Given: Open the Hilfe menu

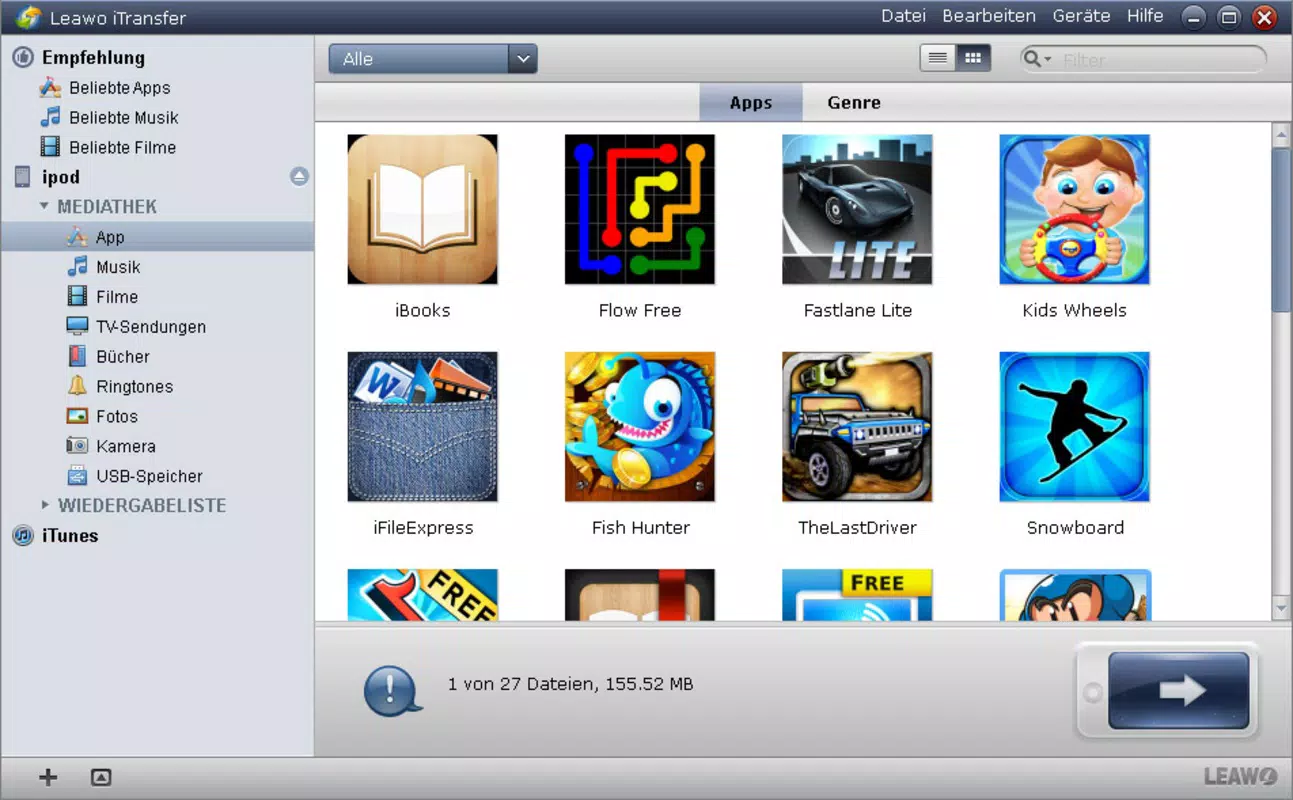Looking at the screenshot, I should 1145,16.
